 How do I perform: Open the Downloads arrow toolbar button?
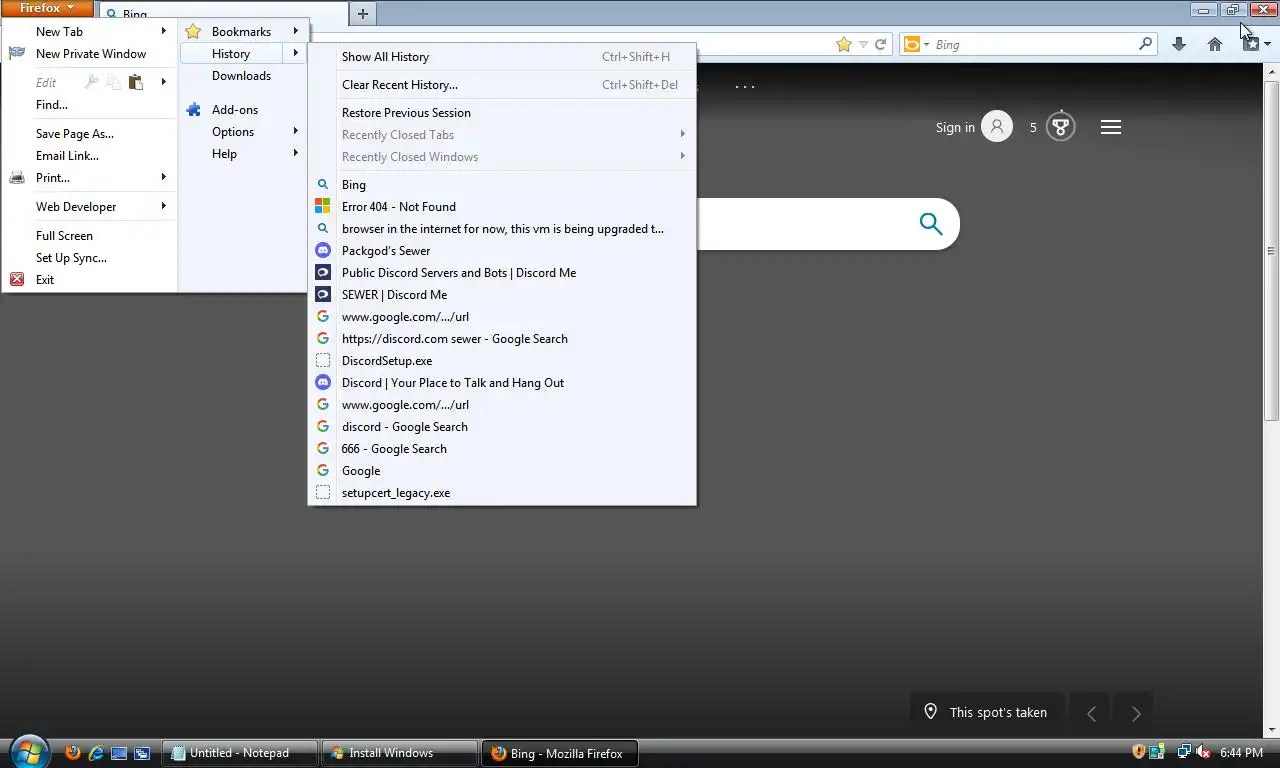pos(1179,44)
